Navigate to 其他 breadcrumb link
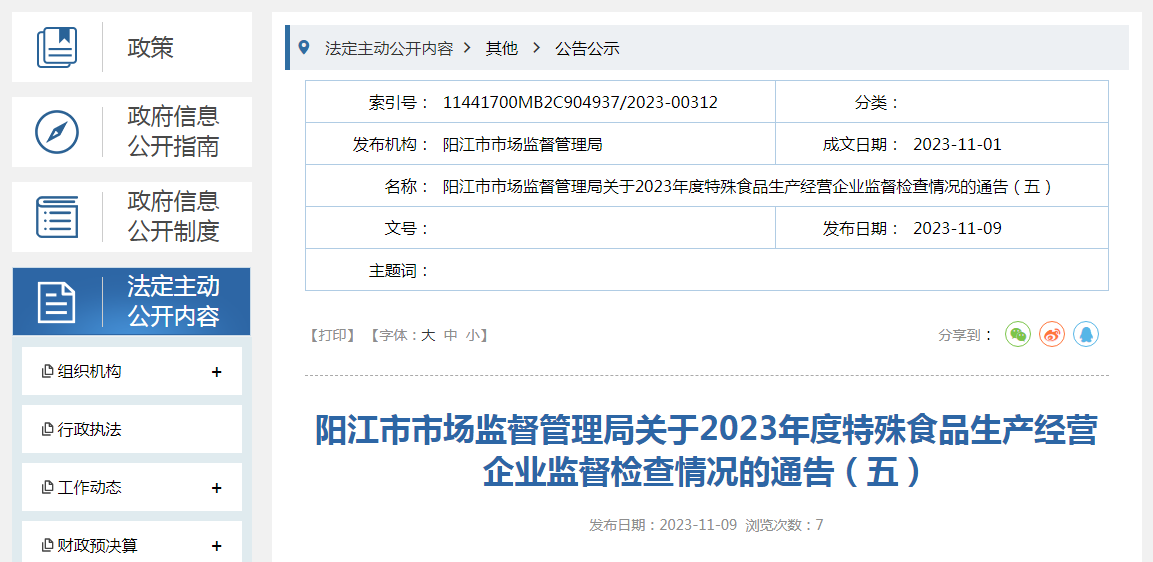This screenshot has width=1153, height=562. pos(502,48)
